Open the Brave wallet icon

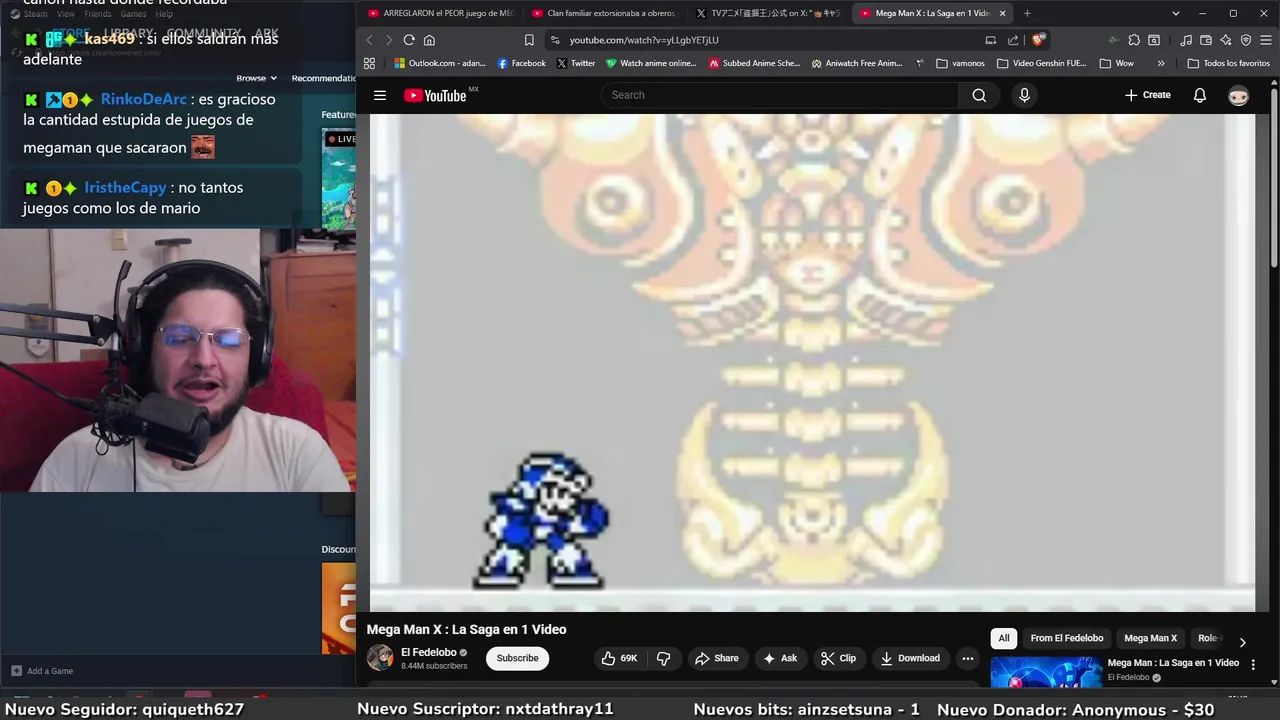pyautogui.click(x=1206, y=40)
